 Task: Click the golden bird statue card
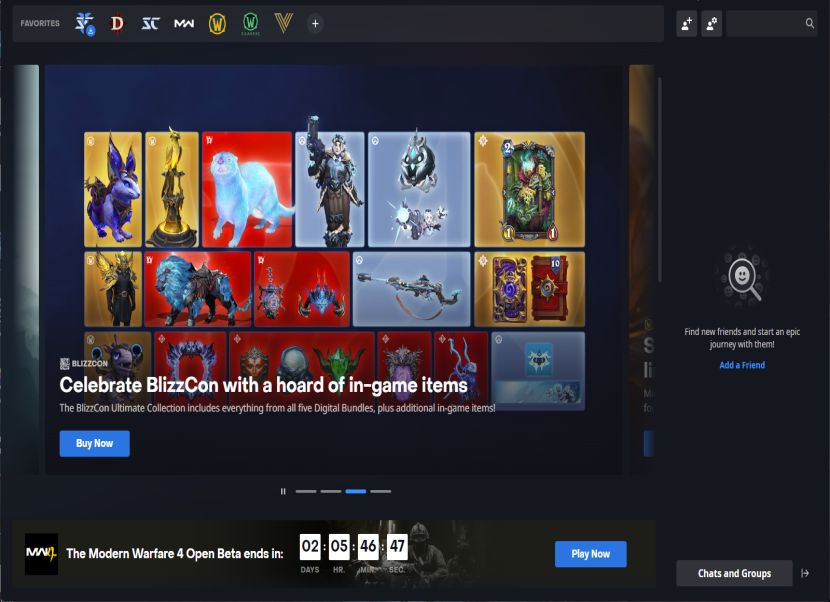(x=172, y=189)
